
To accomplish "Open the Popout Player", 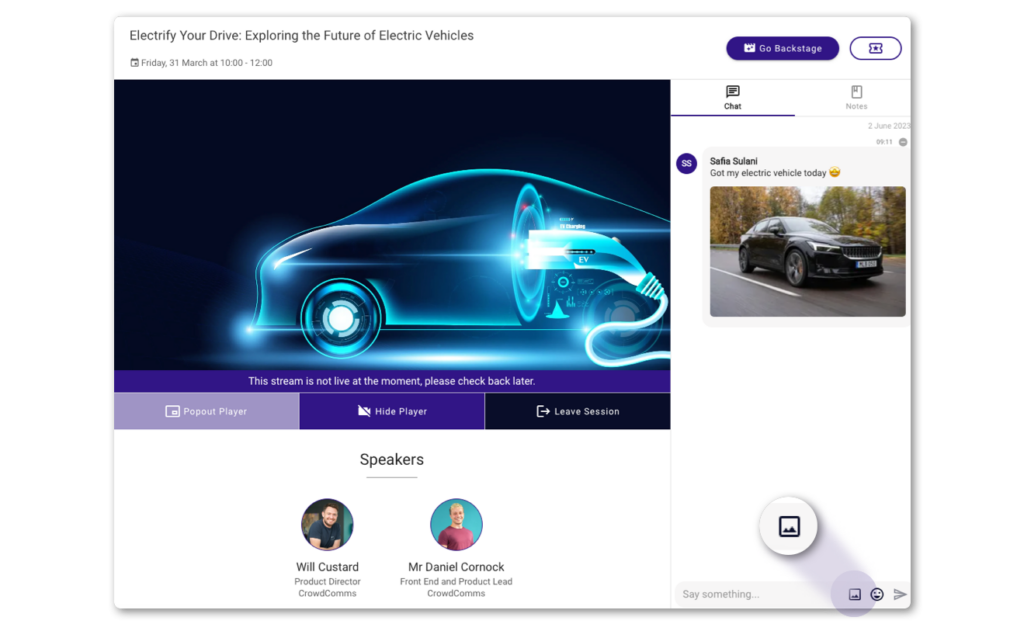I will [x=206, y=411].
